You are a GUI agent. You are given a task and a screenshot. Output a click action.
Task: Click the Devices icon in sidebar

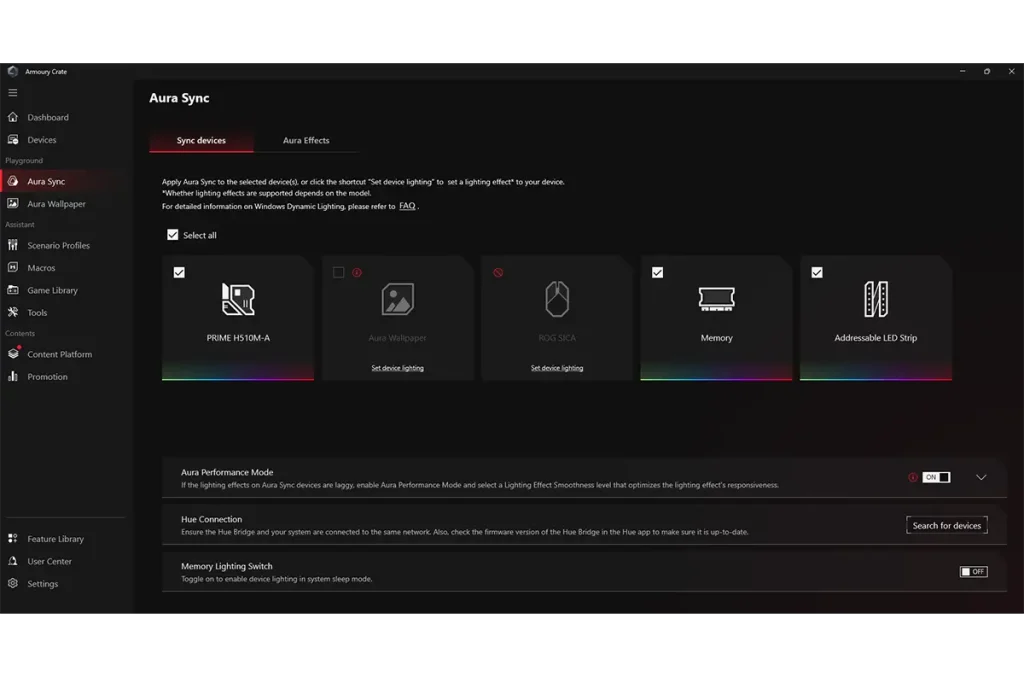coord(13,139)
